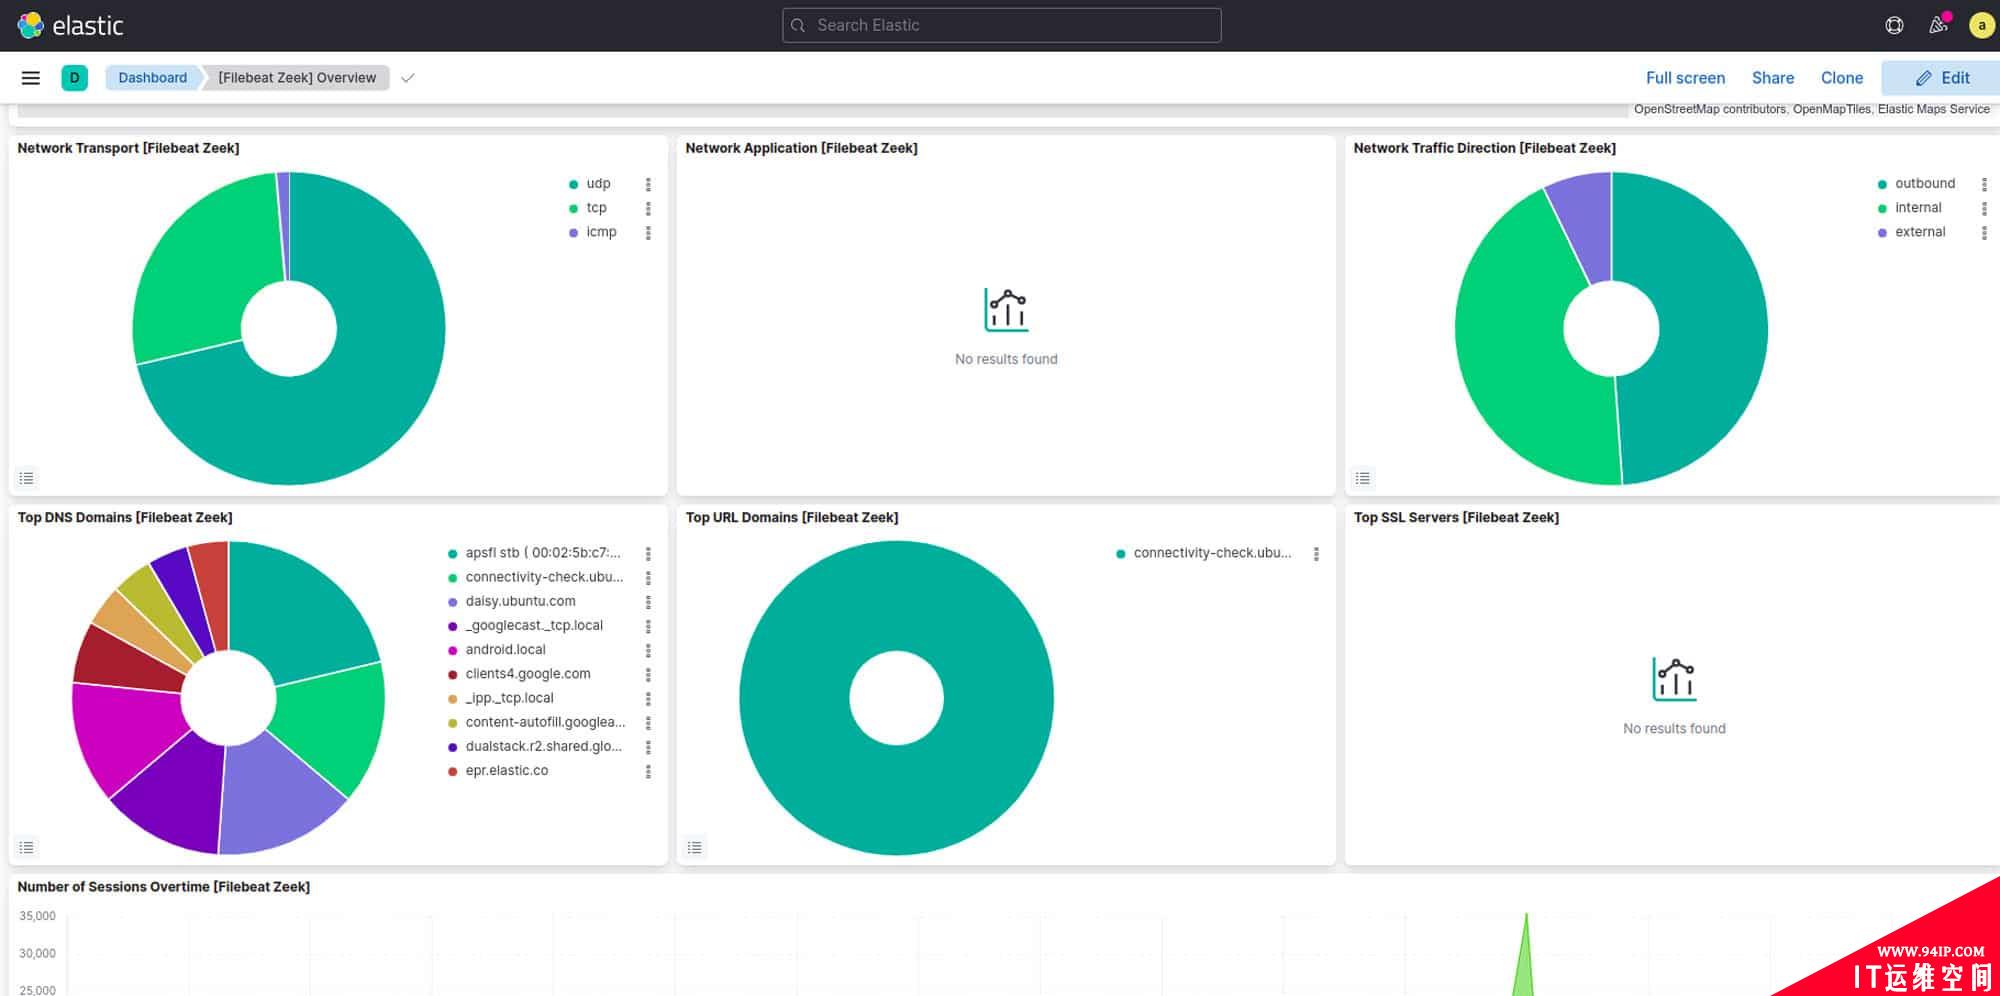Click the Edit button
The image size is (2000, 996).
point(1941,78)
